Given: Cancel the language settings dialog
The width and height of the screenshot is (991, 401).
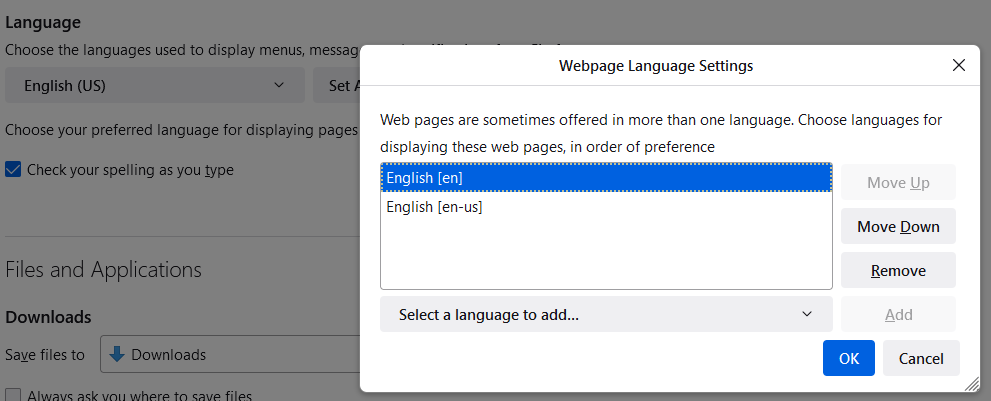Looking at the screenshot, I should click(x=921, y=358).
